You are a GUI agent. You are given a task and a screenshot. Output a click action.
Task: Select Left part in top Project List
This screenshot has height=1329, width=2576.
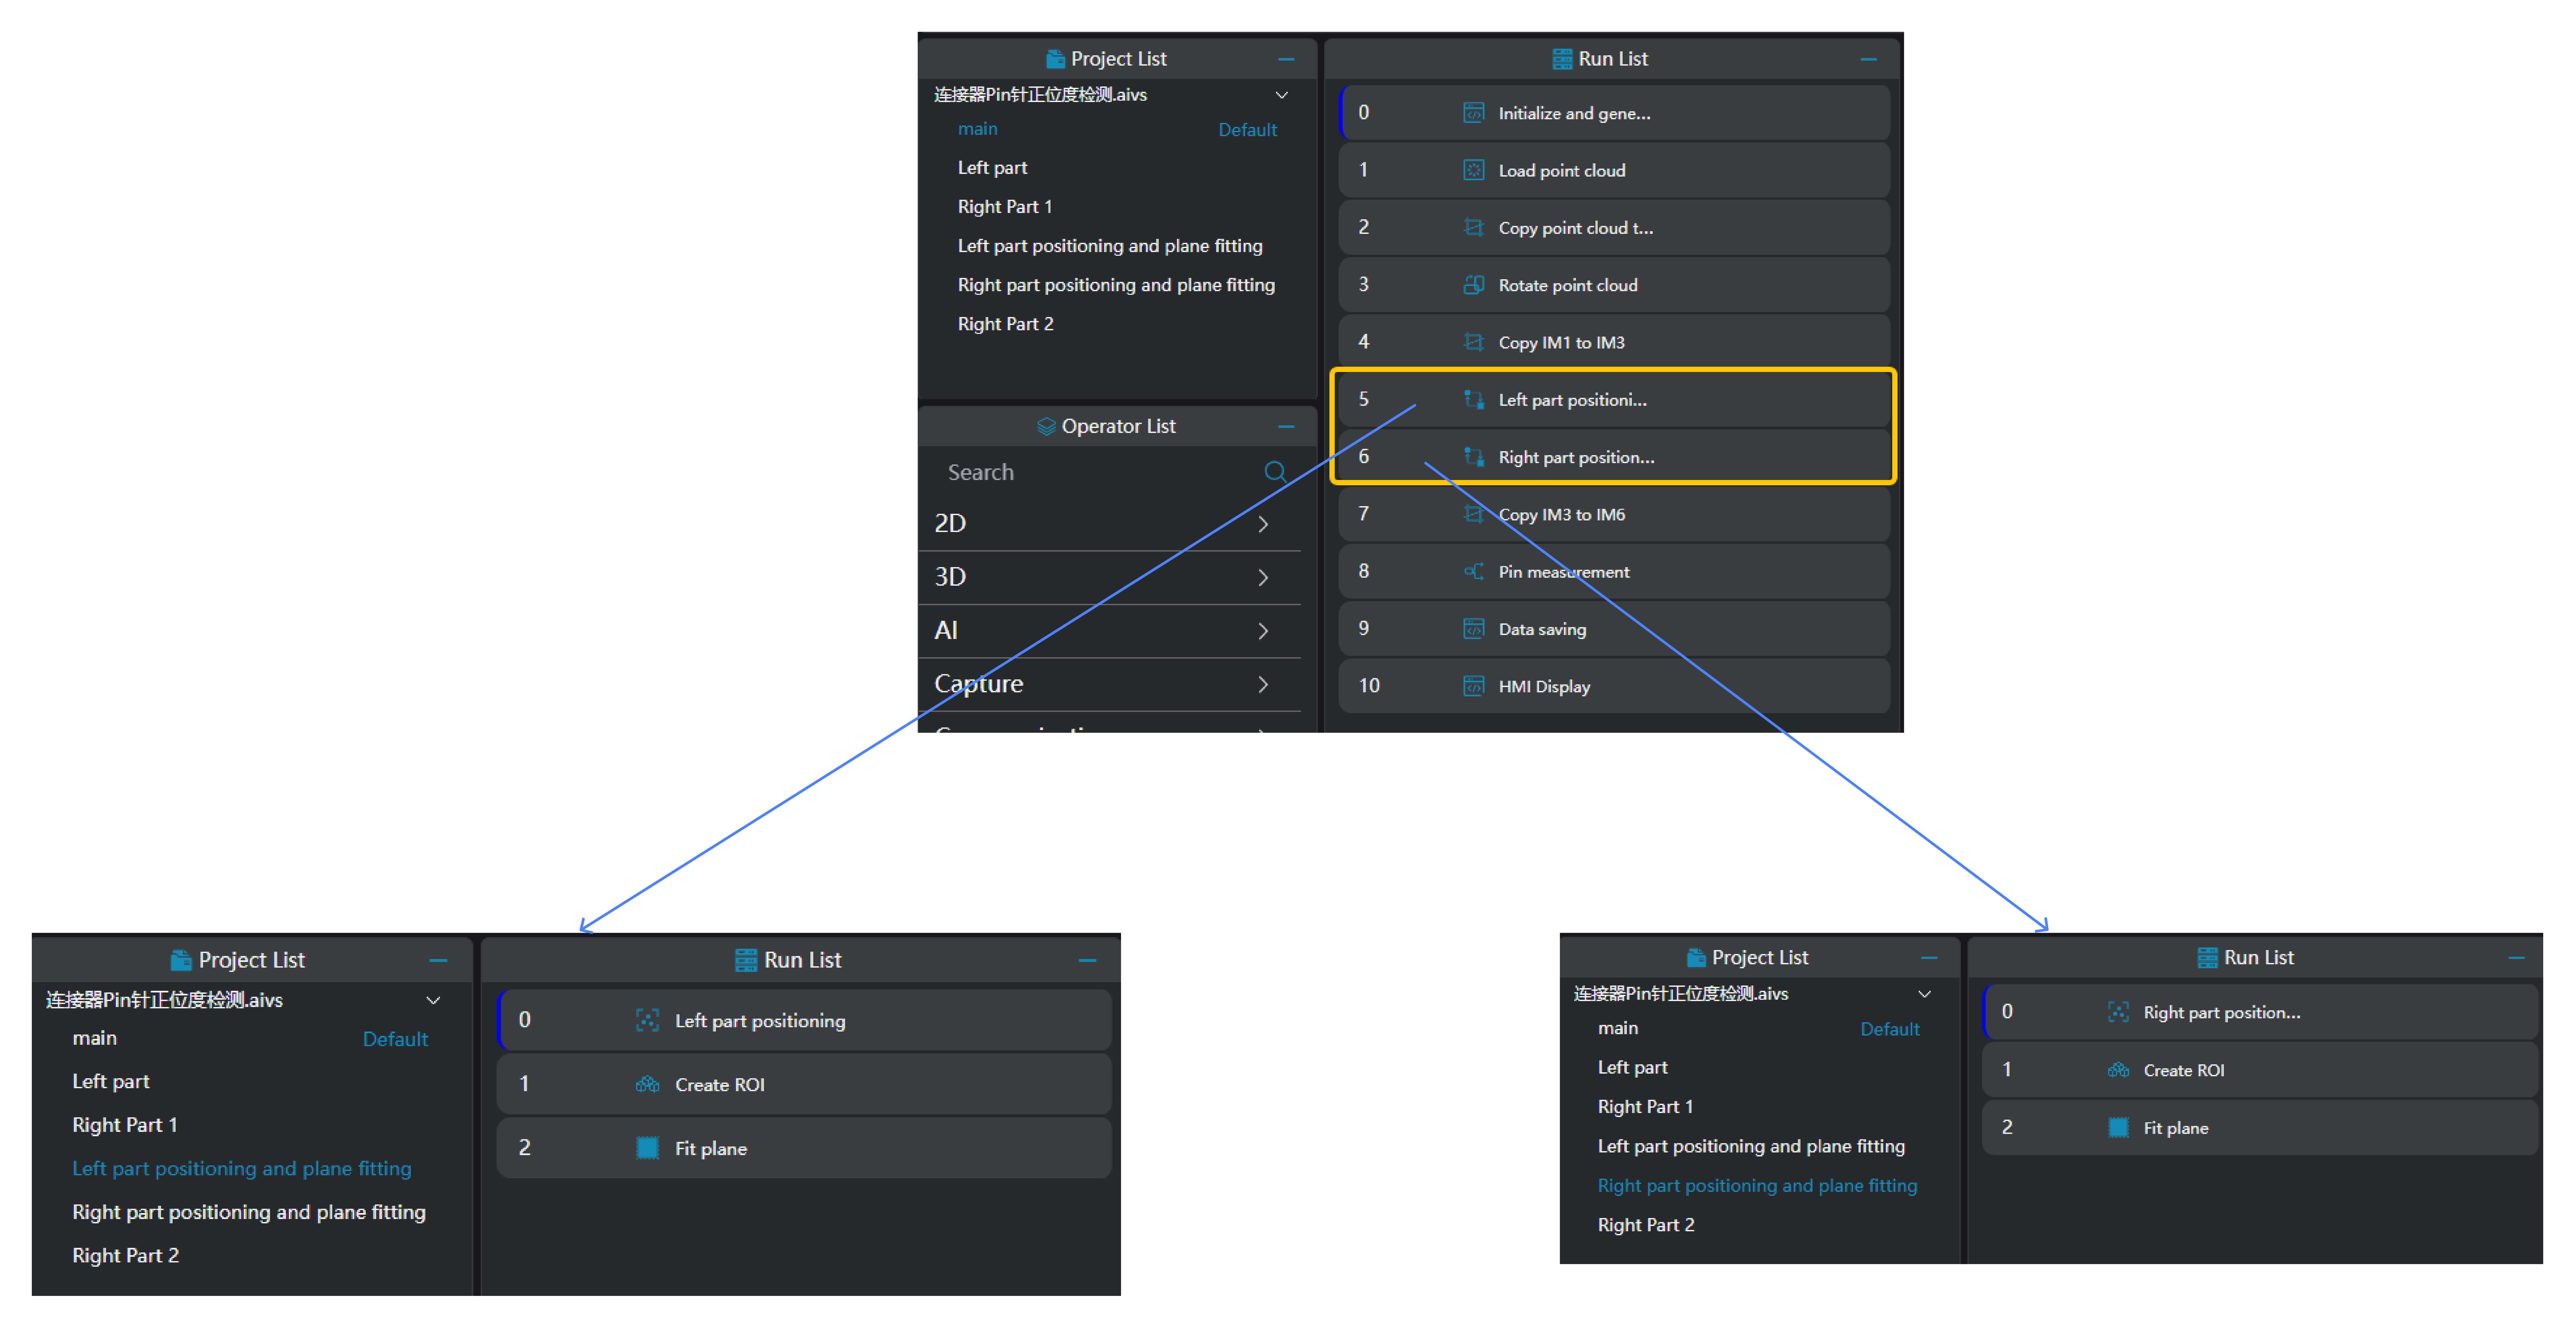click(992, 168)
